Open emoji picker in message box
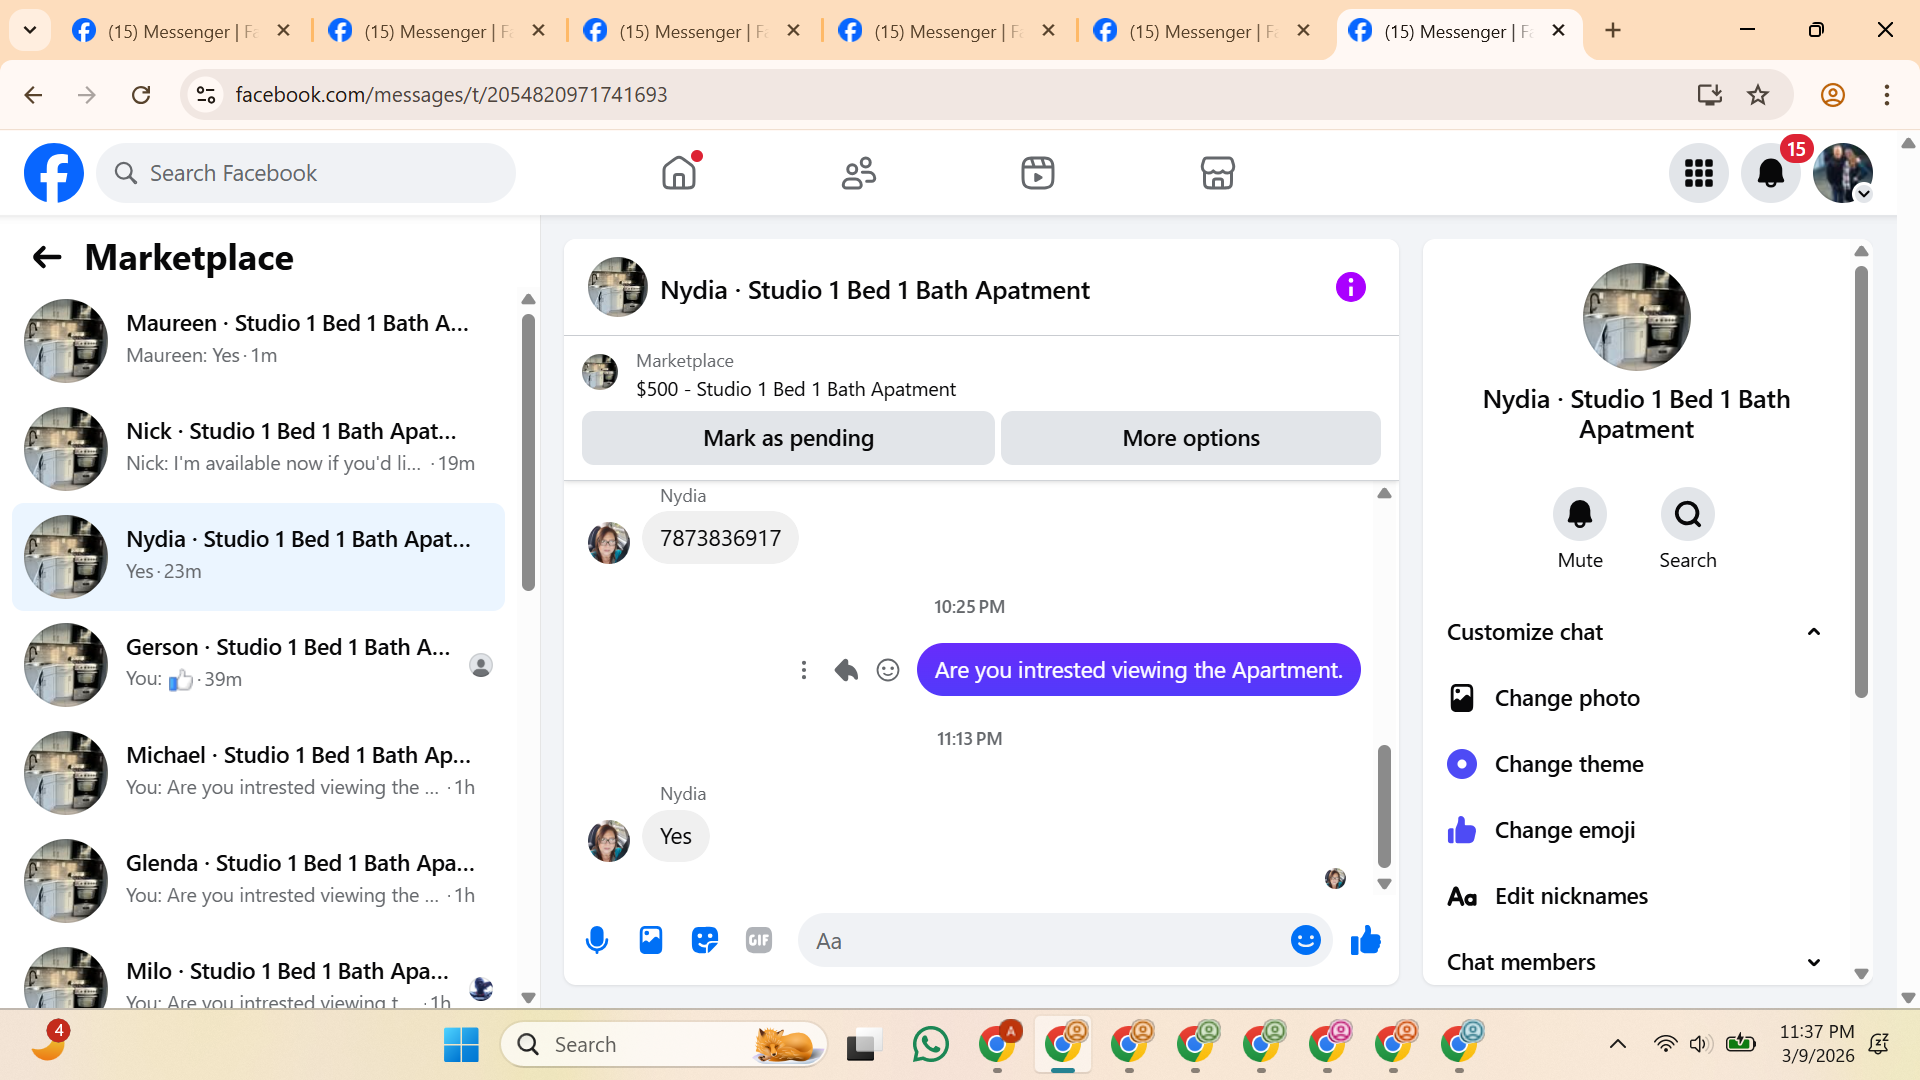Viewport: 1920px width, 1080px height. (1305, 940)
